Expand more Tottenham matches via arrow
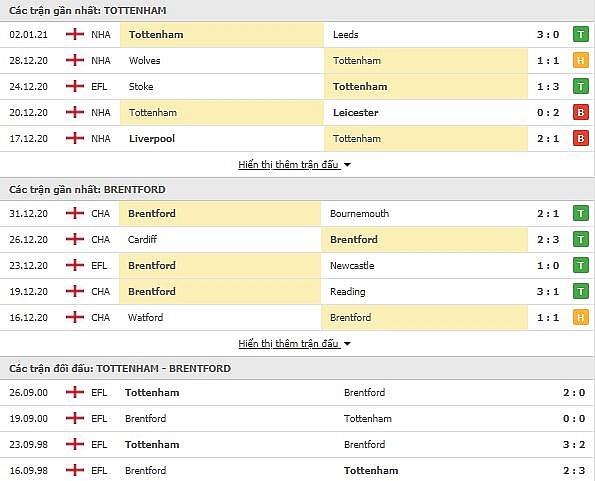The image size is (595, 481). 347,165
